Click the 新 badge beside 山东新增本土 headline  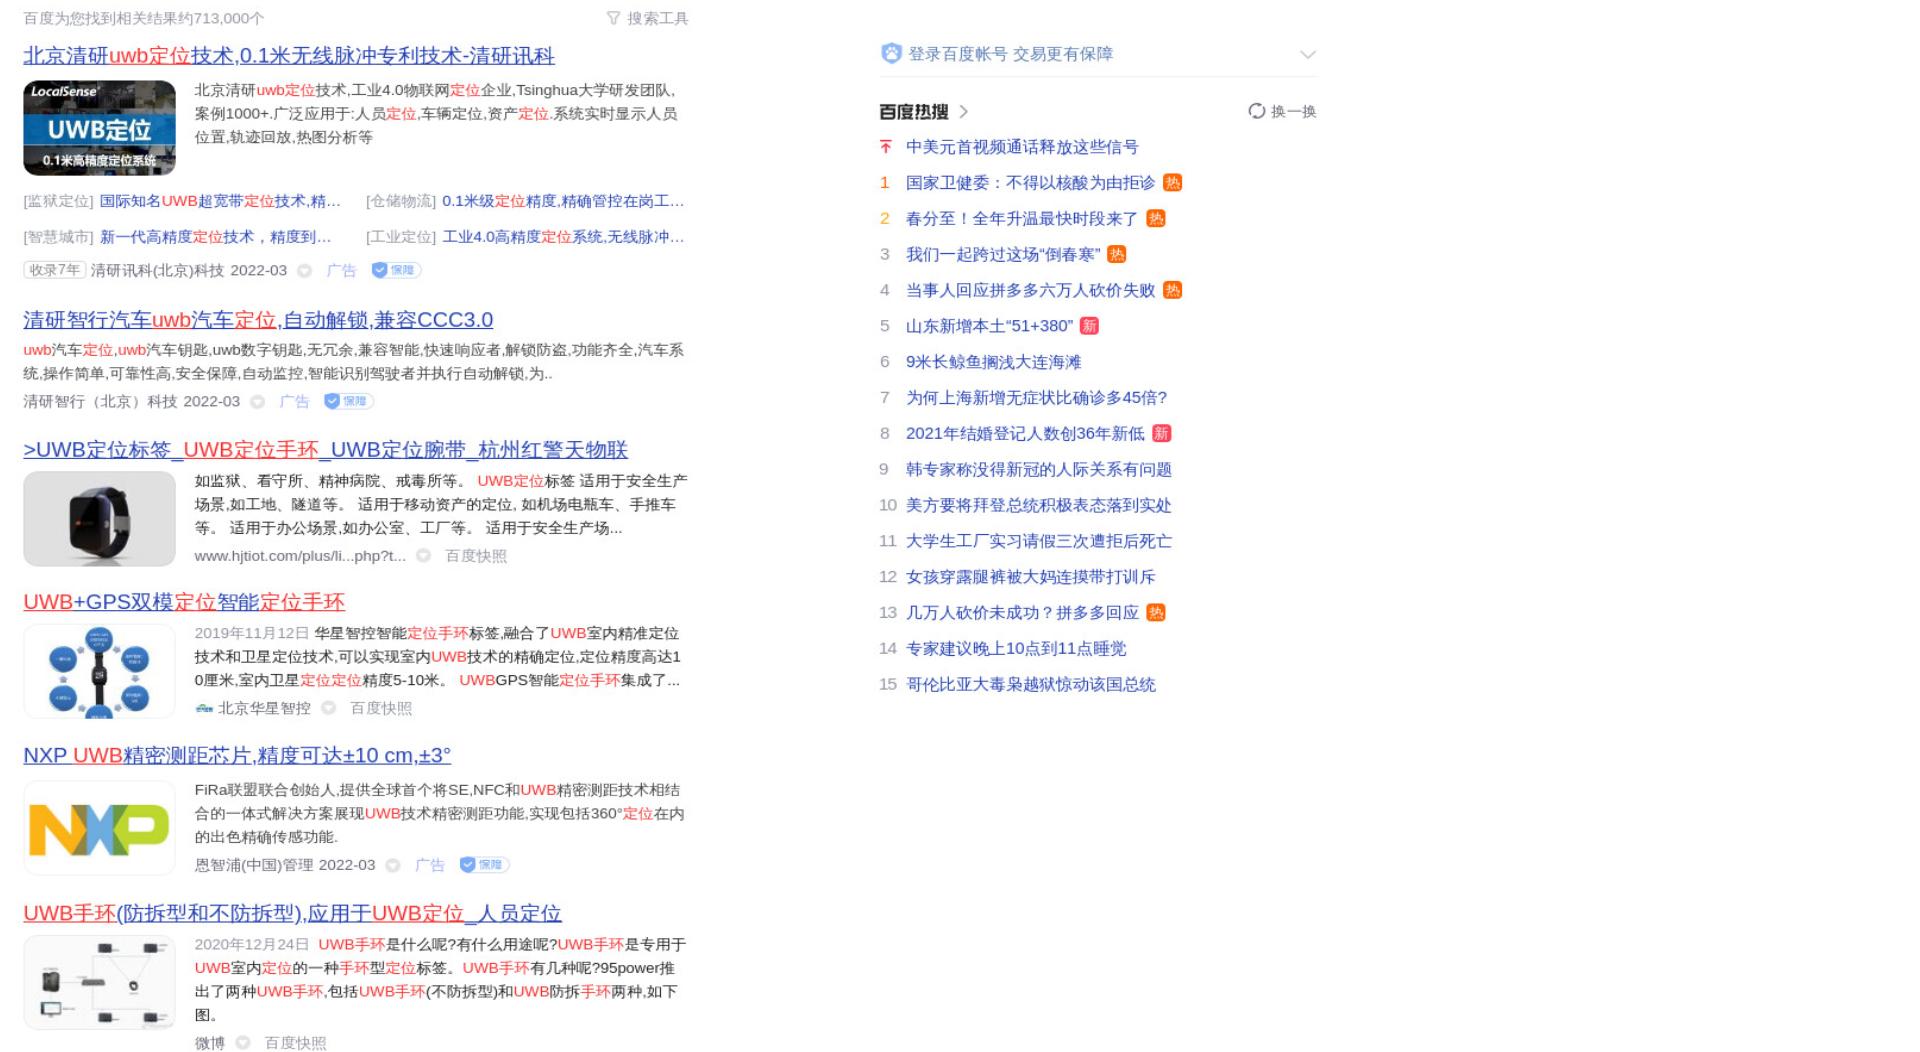click(x=1090, y=326)
